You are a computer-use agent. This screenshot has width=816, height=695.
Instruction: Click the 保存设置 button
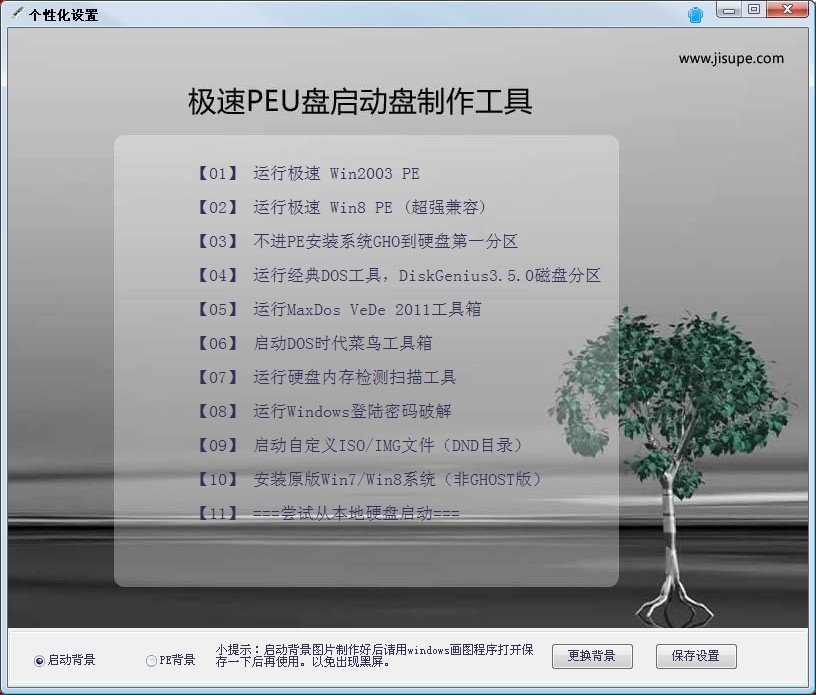[x=696, y=656]
